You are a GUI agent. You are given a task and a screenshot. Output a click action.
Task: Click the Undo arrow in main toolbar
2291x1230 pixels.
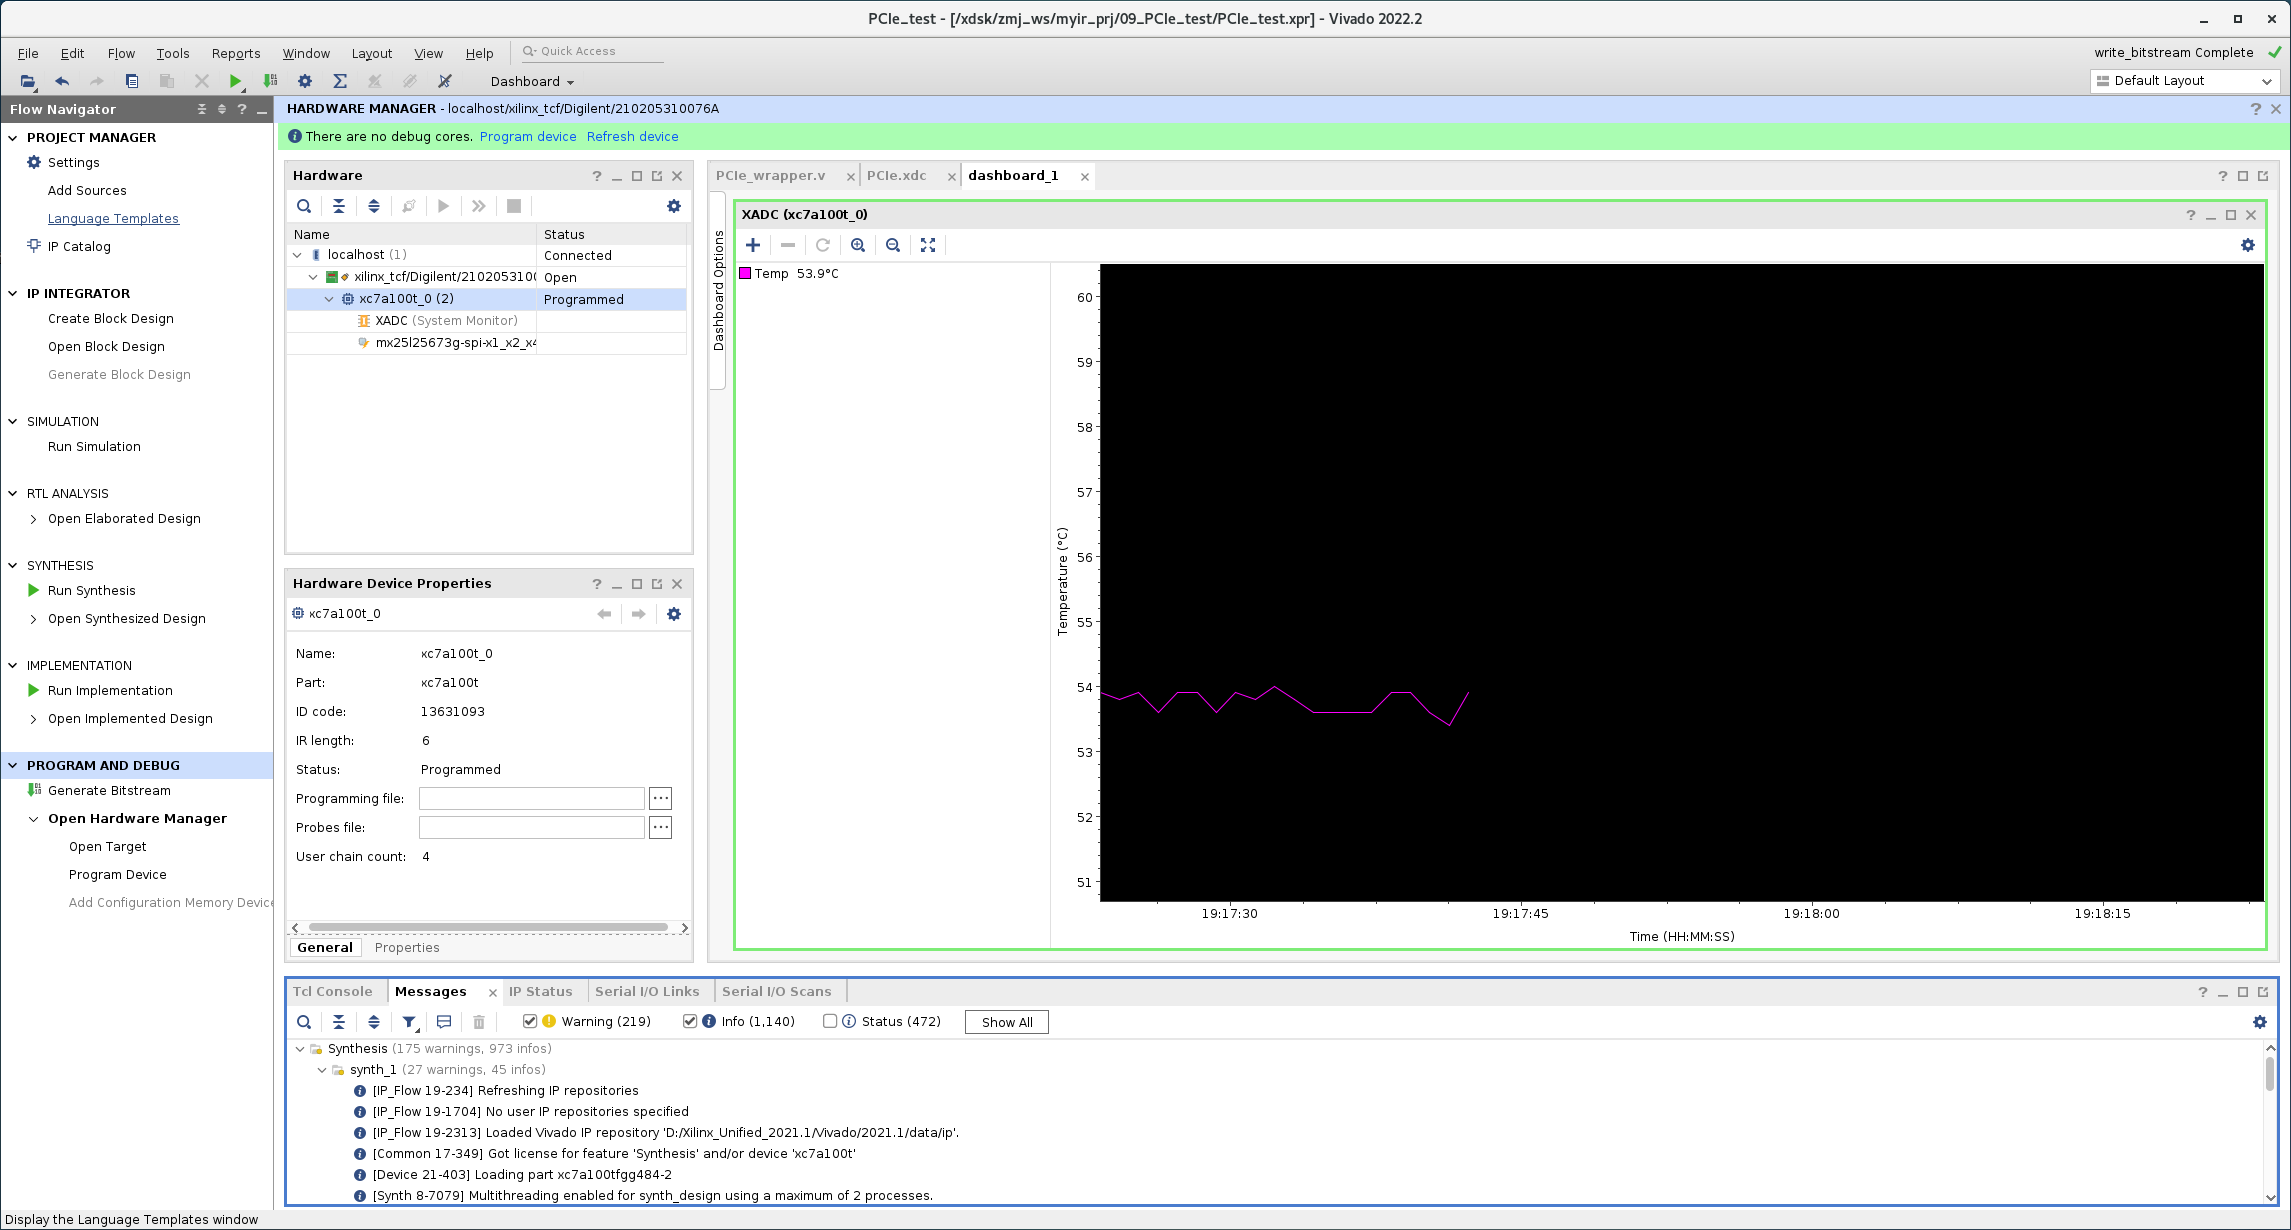tap(62, 81)
